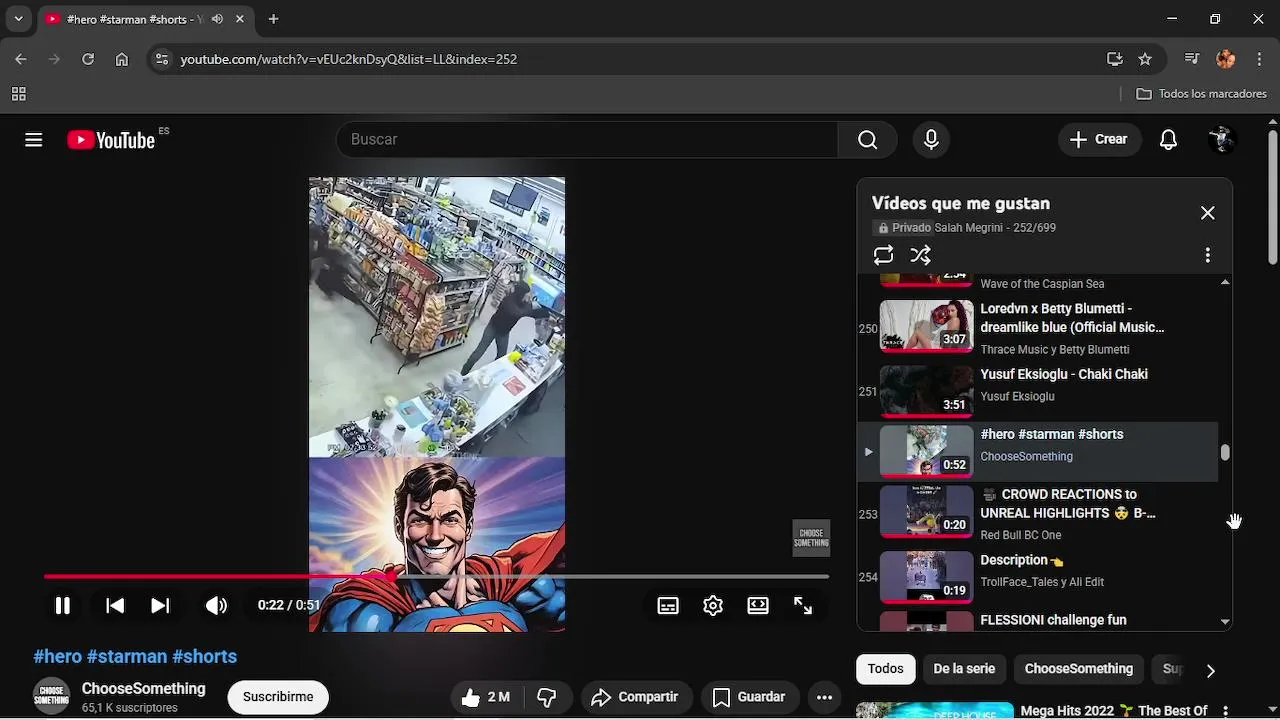The height and width of the screenshot is (720, 1280).
Task: Open more actions ellipsis below the video
Action: (x=824, y=697)
